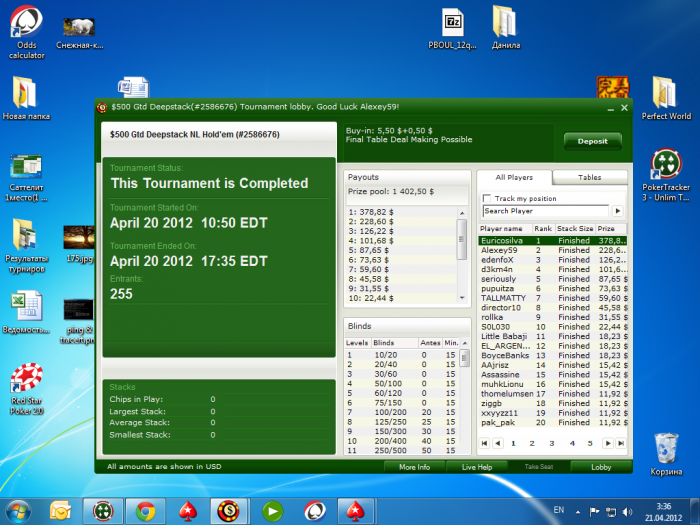This screenshot has height=525, width=700.
Task: Click the Blinds list scroll up arrow
Action: 465,343
